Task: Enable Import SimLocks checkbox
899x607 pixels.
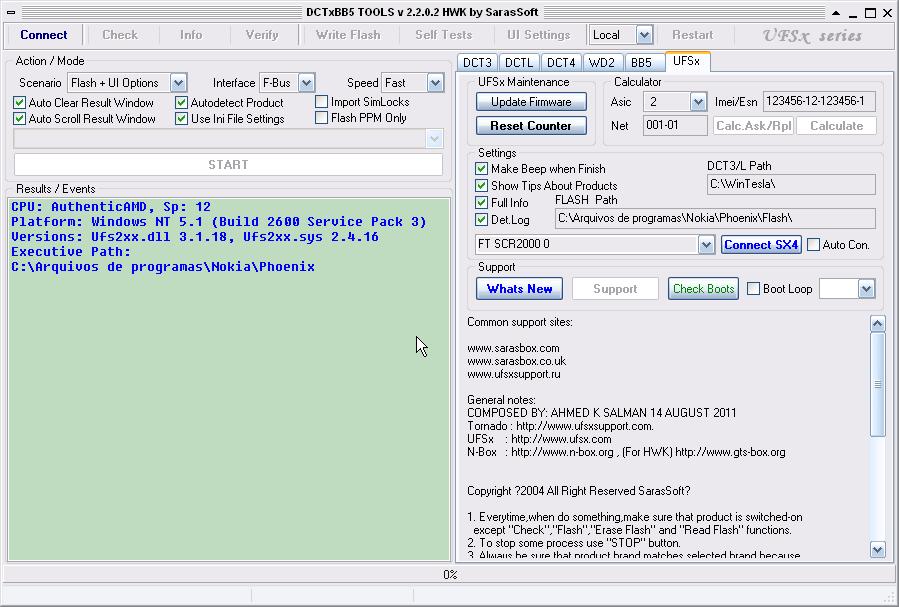Action: point(322,102)
